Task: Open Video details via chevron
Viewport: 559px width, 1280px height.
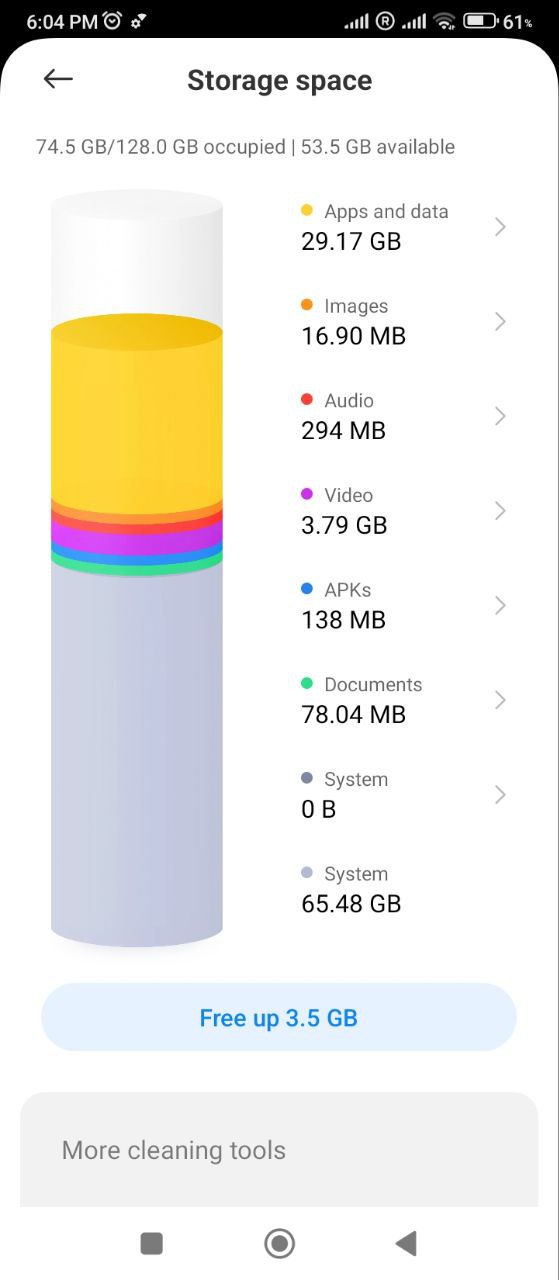Action: (500, 511)
